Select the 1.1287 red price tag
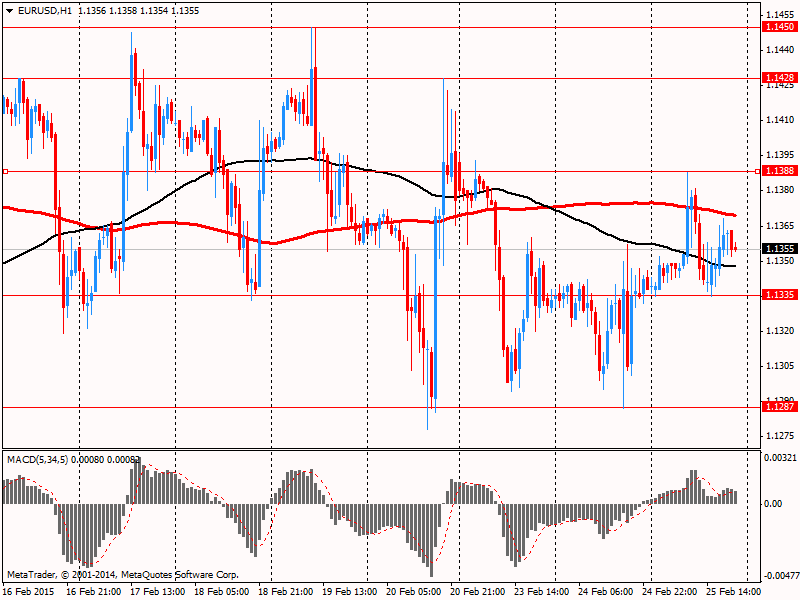Image resolution: width=800 pixels, height=600 pixels. pyautogui.click(x=778, y=407)
